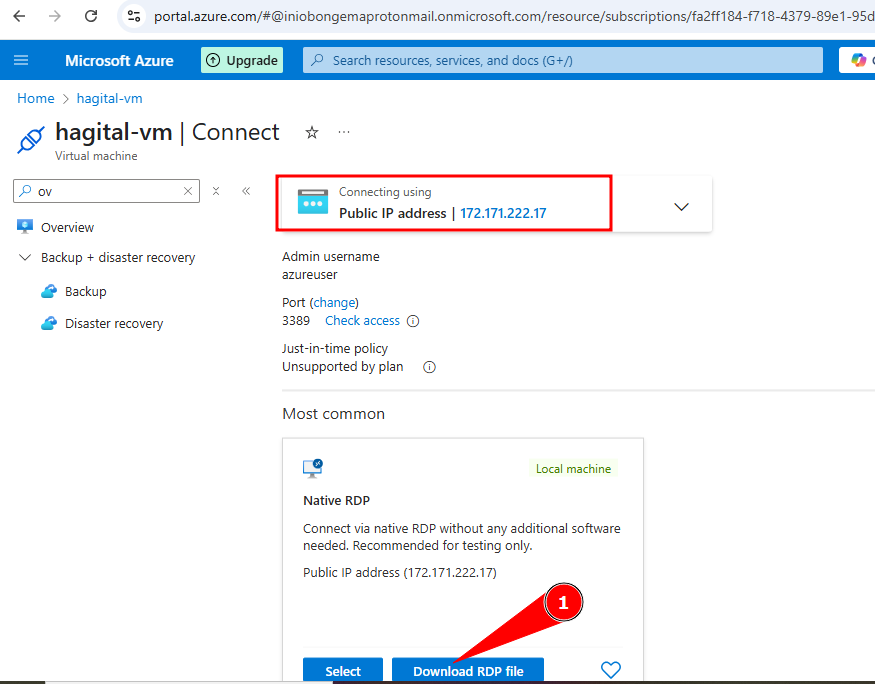Open the Overview menu item

coord(68,227)
